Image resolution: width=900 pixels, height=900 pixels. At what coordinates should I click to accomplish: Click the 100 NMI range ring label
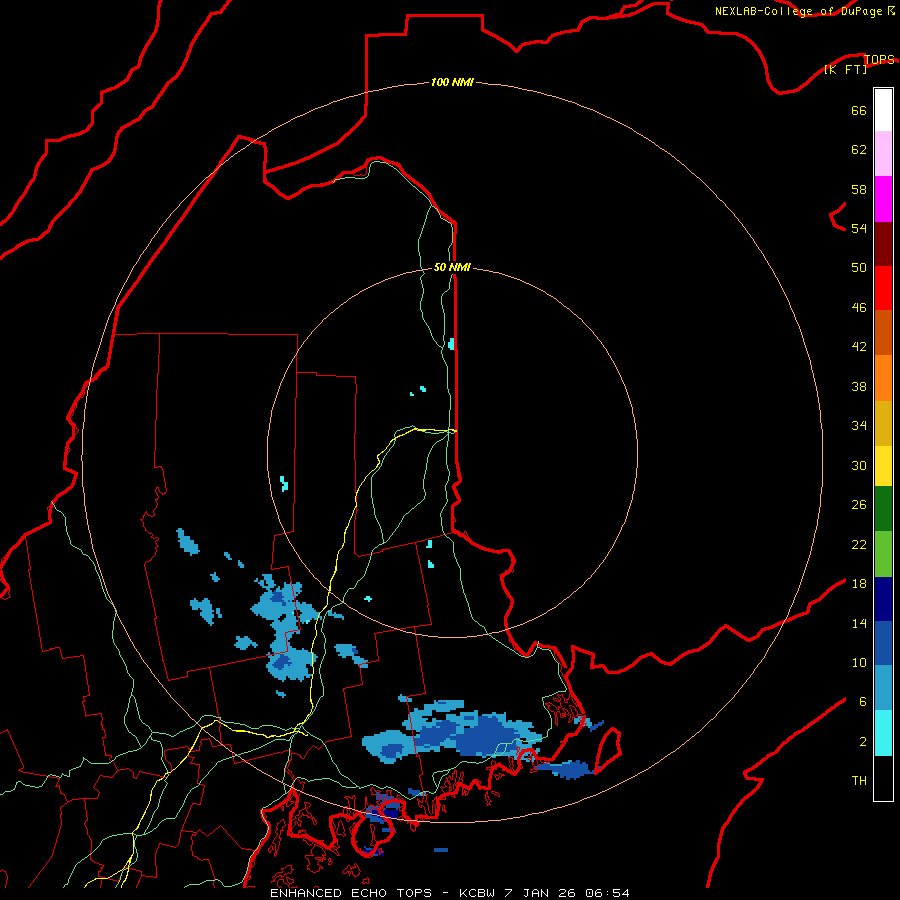pyautogui.click(x=452, y=82)
